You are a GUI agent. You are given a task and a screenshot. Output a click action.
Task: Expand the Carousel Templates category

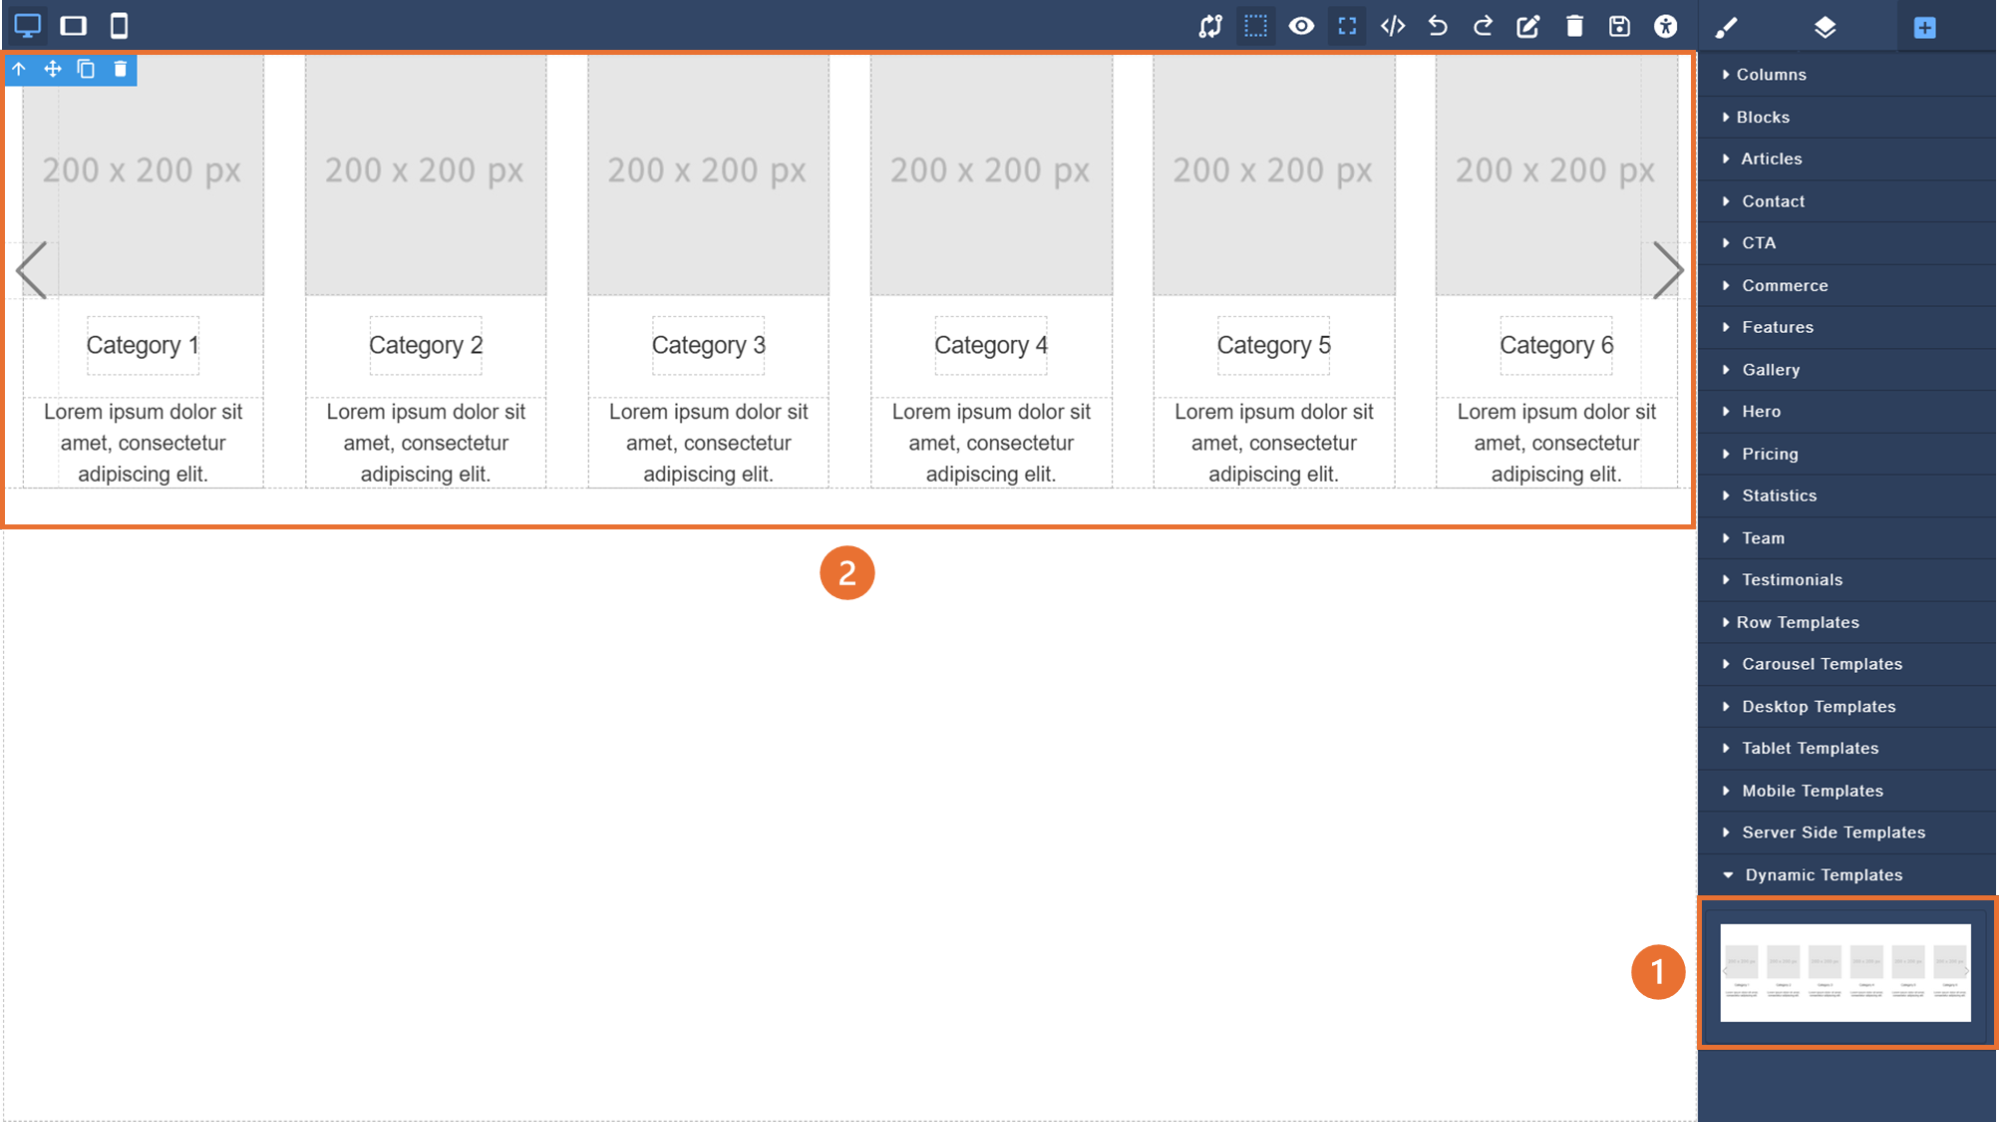click(1821, 664)
